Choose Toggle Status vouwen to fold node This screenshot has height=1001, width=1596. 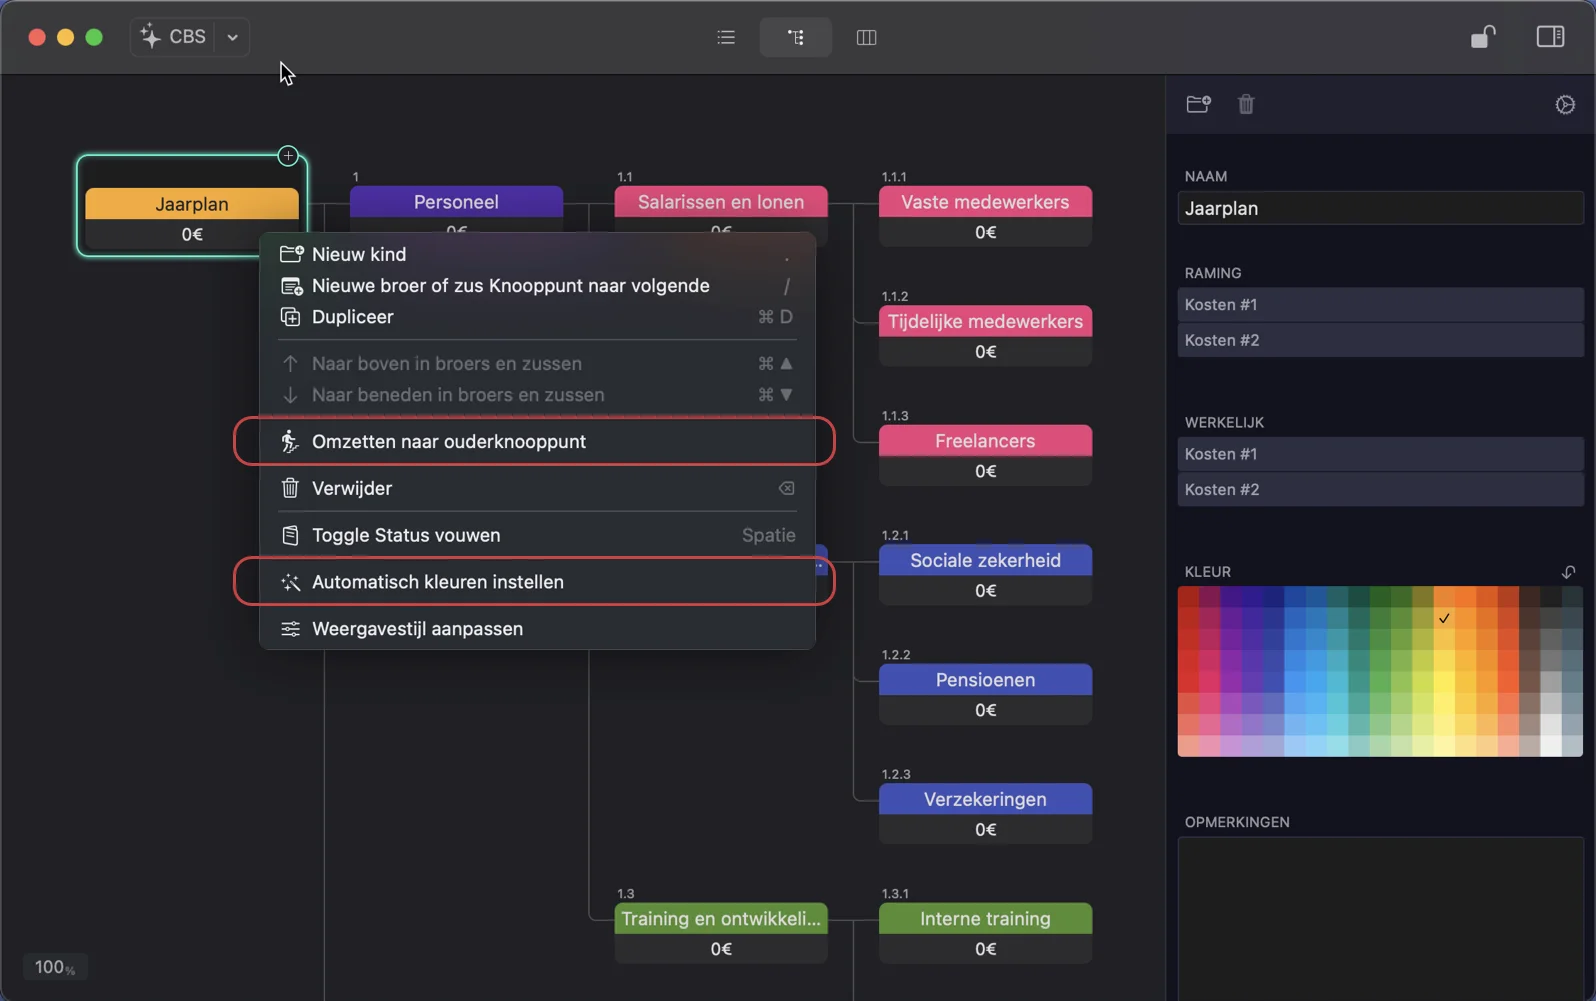coord(406,535)
